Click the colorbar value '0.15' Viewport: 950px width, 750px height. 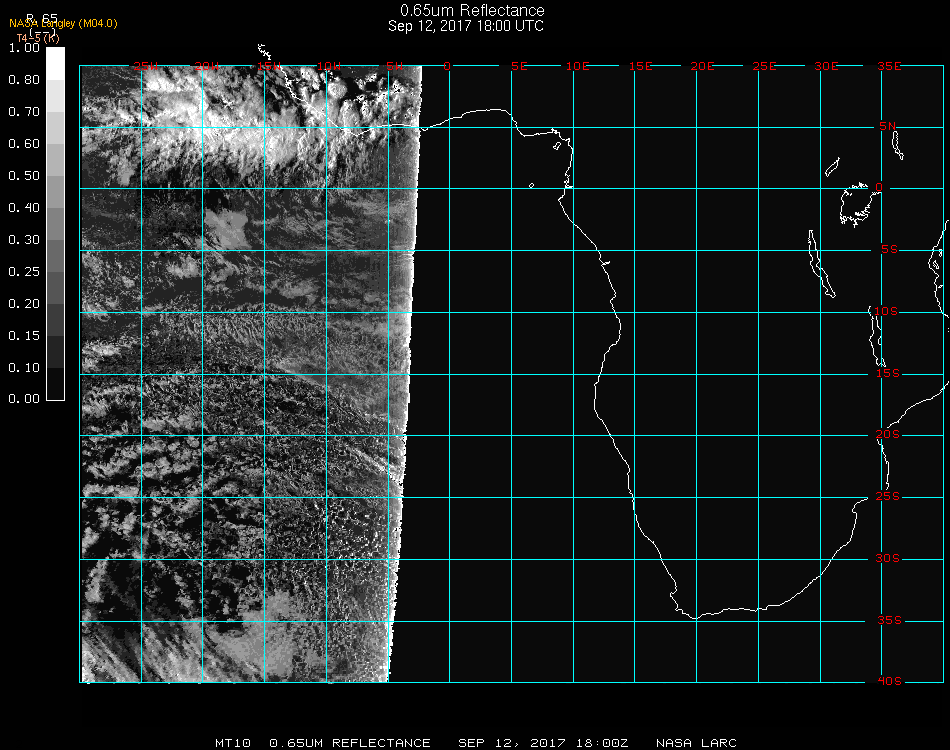(24, 336)
